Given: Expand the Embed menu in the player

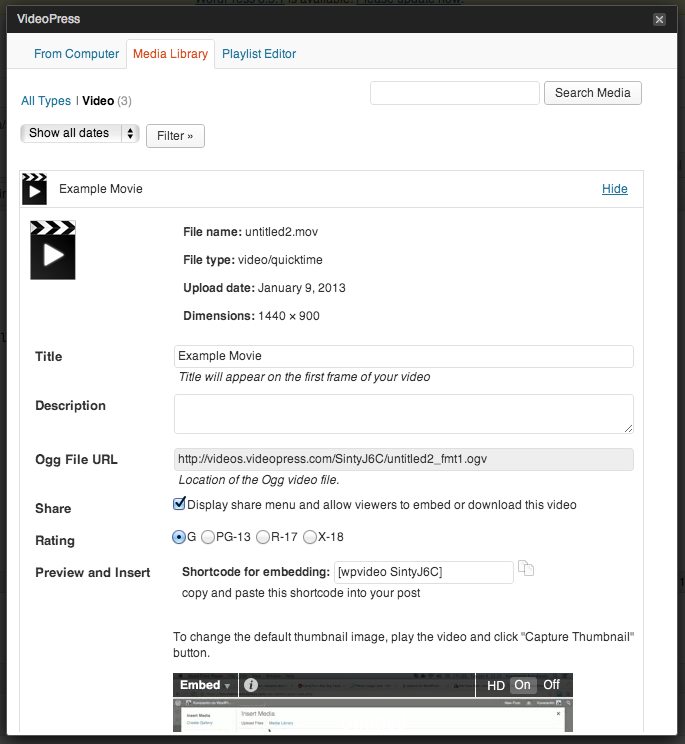Looking at the screenshot, I should click(x=205, y=685).
